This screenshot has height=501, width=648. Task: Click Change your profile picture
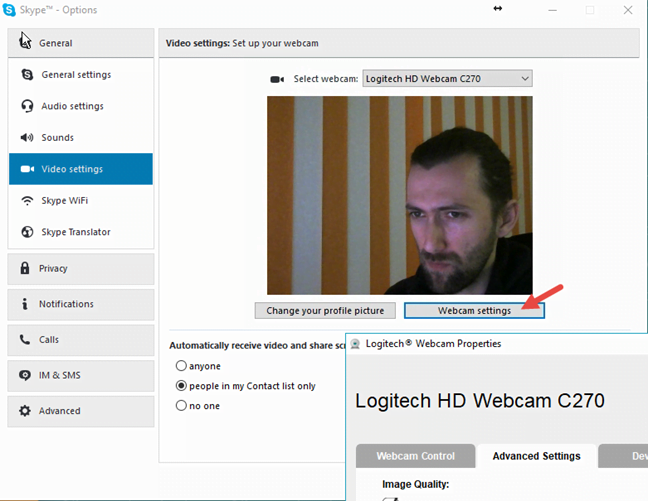pos(325,310)
